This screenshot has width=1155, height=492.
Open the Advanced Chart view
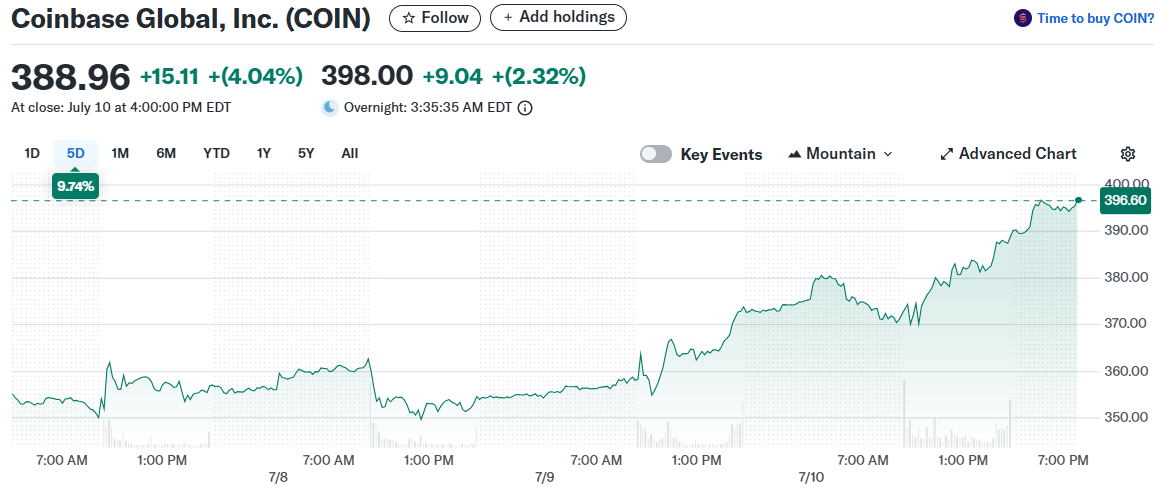coord(1008,154)
